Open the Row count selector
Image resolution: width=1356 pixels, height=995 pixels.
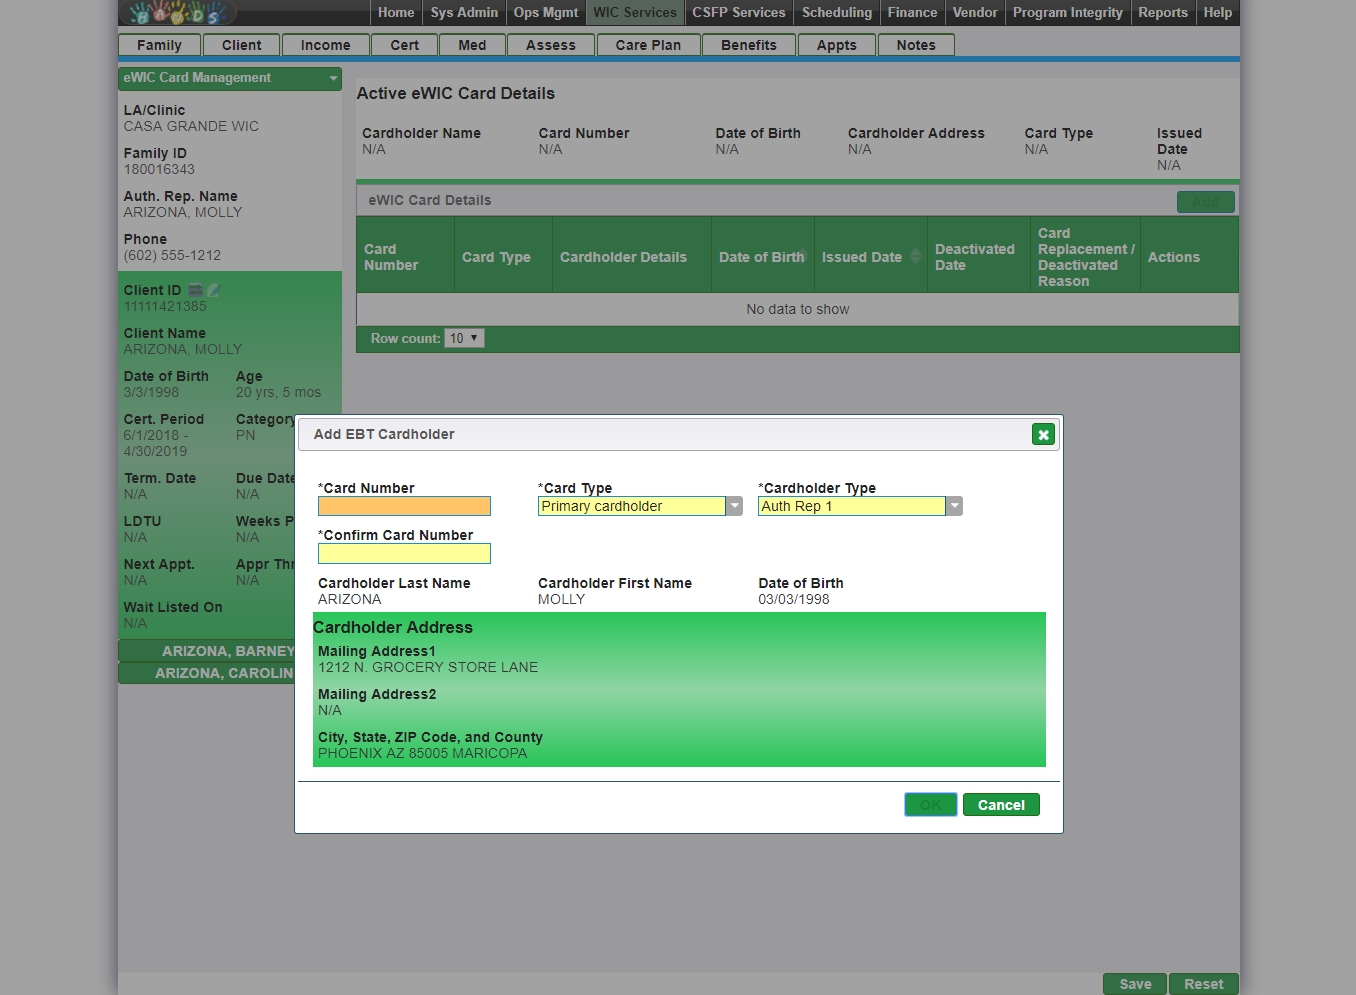coord(464,338)
